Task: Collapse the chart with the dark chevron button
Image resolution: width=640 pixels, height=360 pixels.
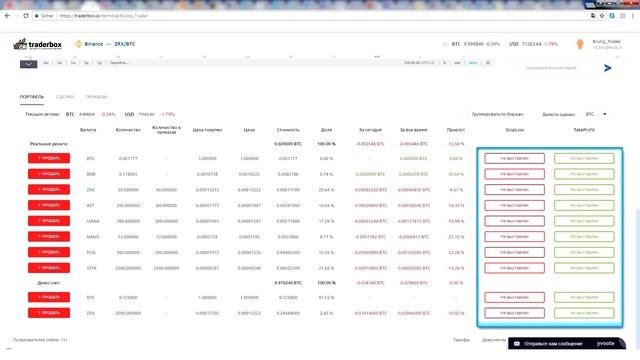Action: point(29,64)
